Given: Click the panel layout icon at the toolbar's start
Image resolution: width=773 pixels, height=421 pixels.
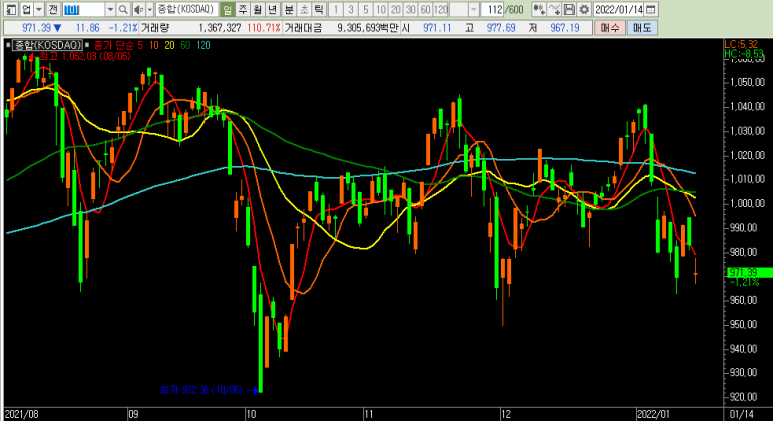Looking at the screenshot, I should (11, 9).
